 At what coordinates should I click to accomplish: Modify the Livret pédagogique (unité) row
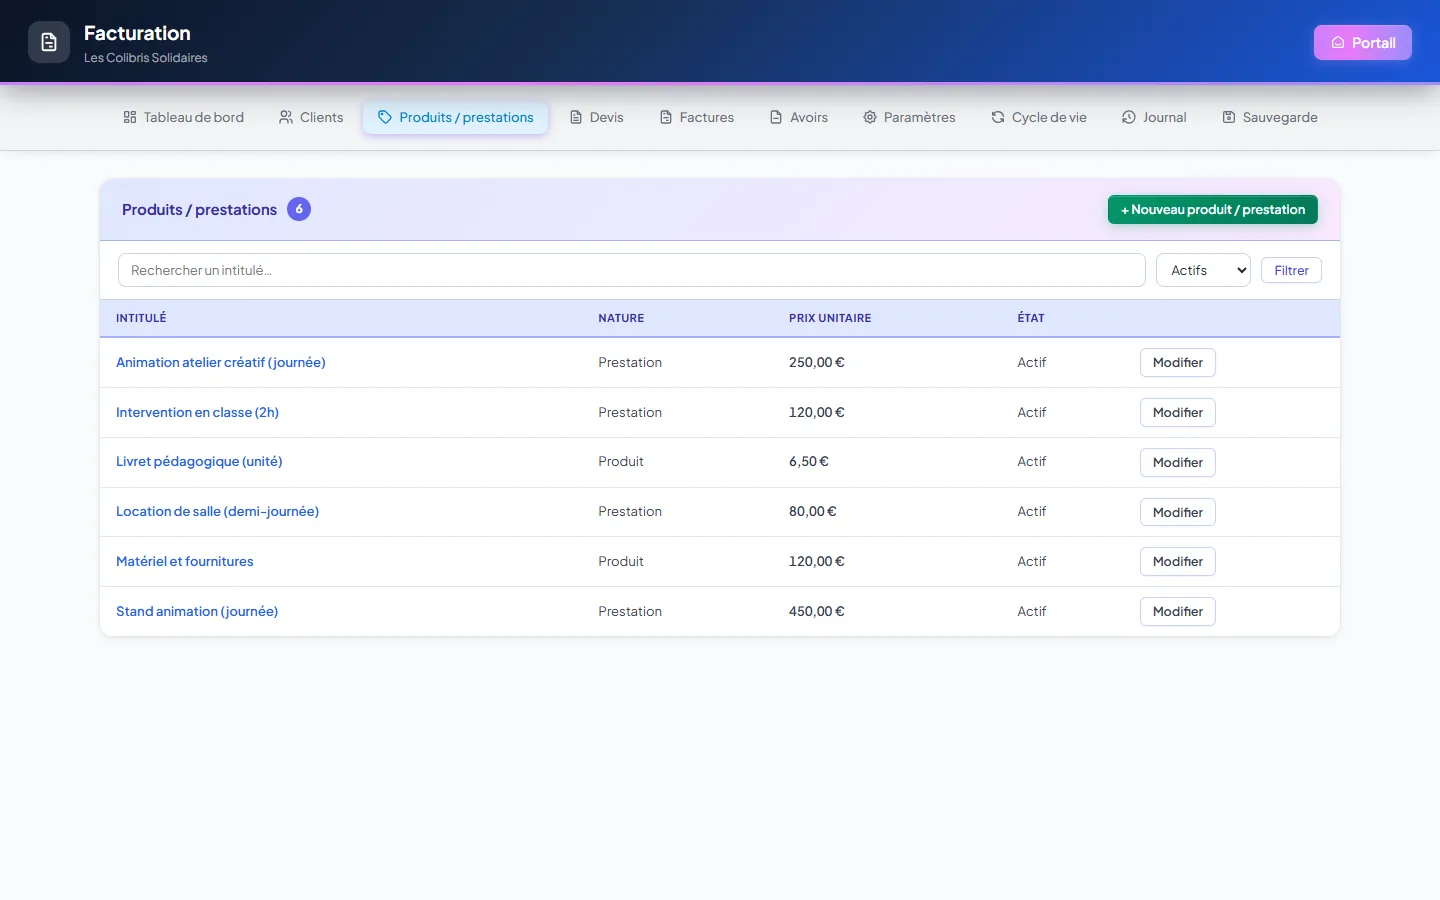(1178, 462)
